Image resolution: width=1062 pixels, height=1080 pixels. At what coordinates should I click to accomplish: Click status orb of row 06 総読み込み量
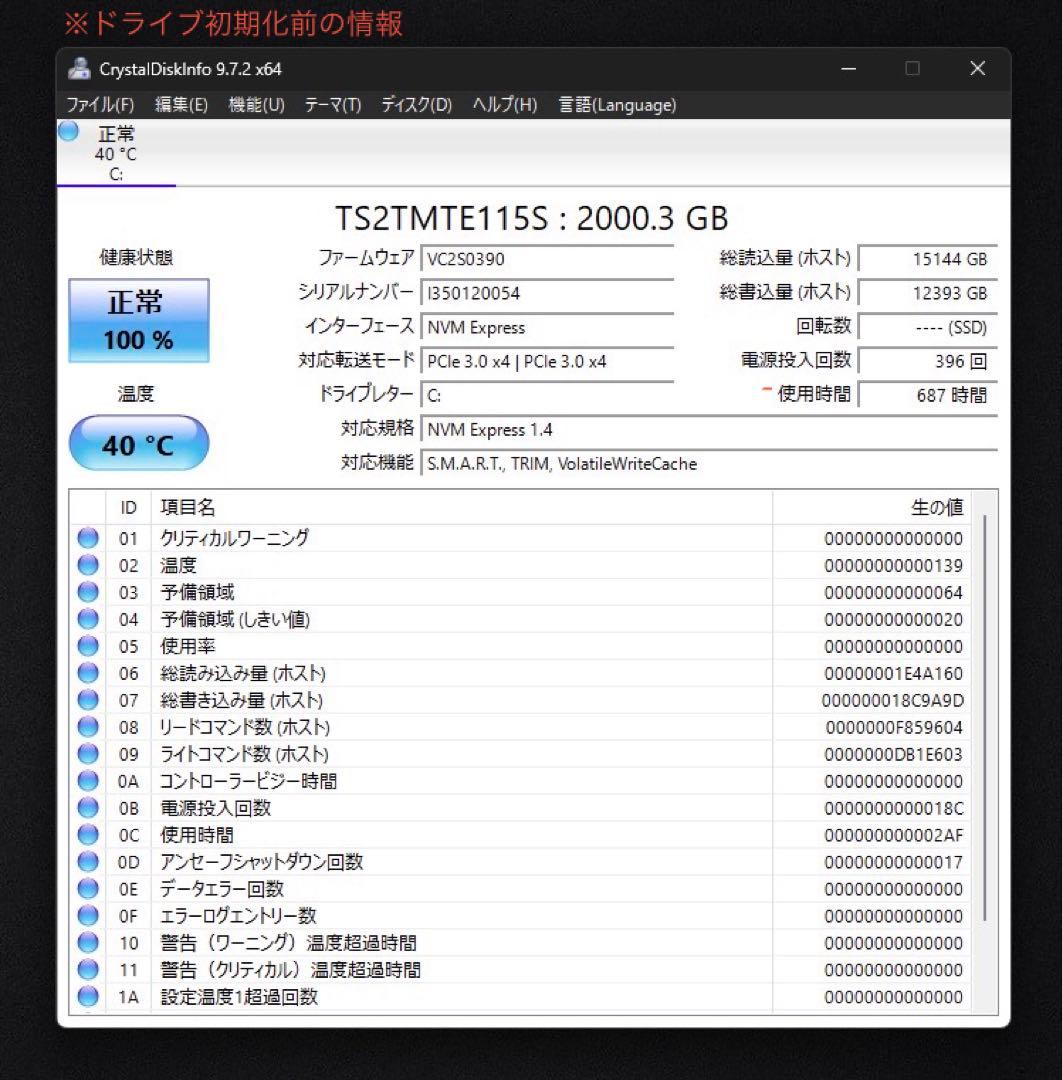[x=88, y=673]
